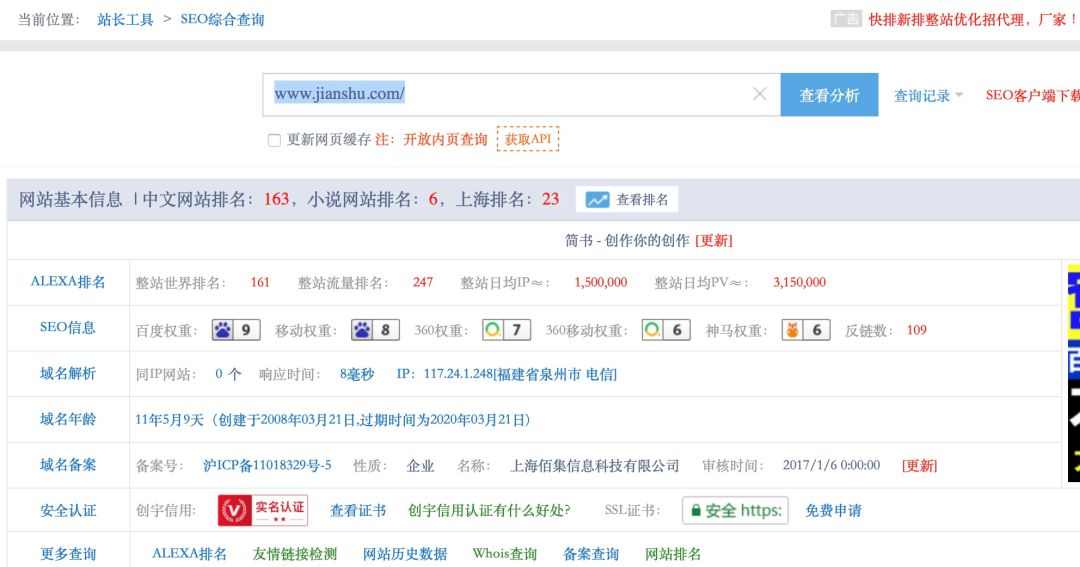Open the 站长工具 breadcrumb link

[x=125, y=20]
